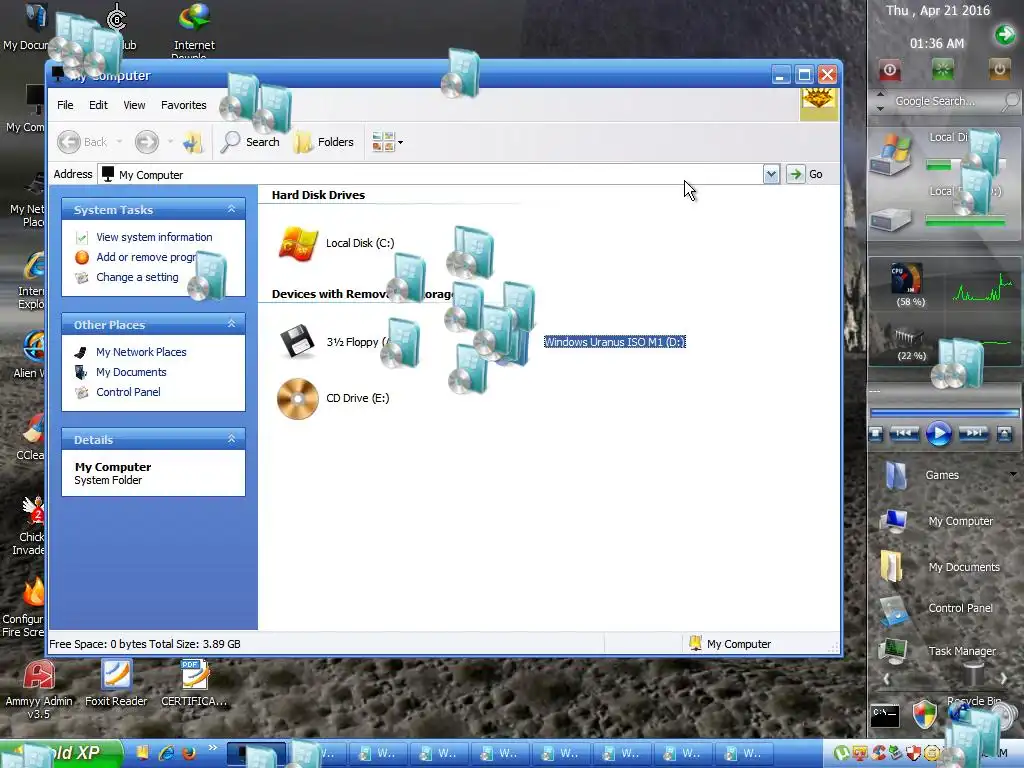This screenshot has height=768, width=1024.
Task: Click green arrow icon beside clock
Action: point(1004,35)
